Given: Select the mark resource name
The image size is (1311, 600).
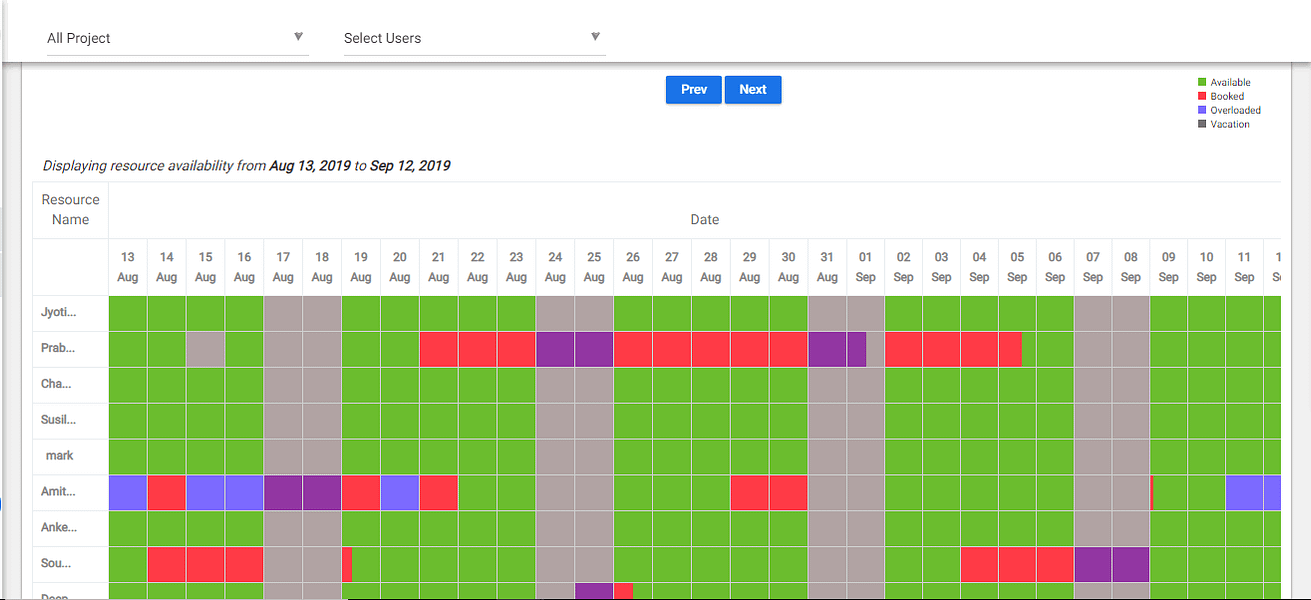Looking at the screenshot, I should 60,456.
